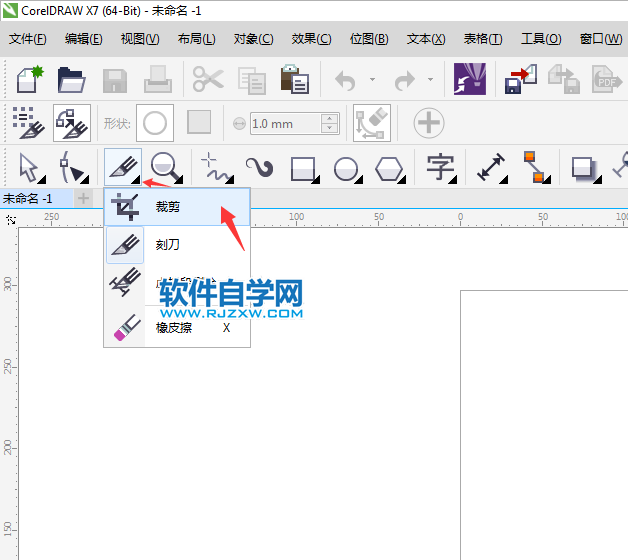Screen dimensions: 628x560
Task: Choose 裁剪 crop from flyout
Action: (x=177, y=207)
